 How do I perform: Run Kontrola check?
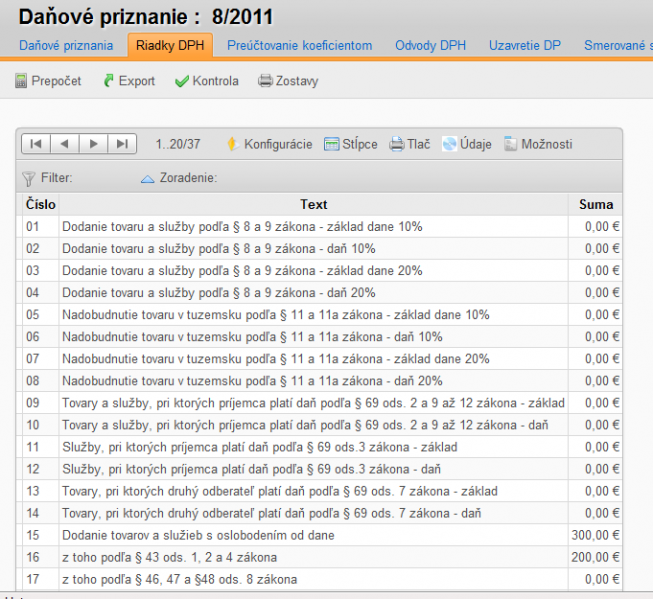(215, 81)
